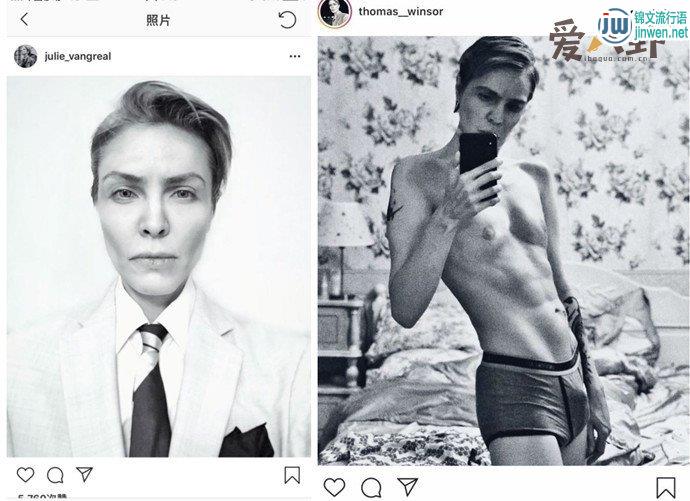
Task: Open thomas__winsor's mirror selfie photo
Action: point(503,251)
